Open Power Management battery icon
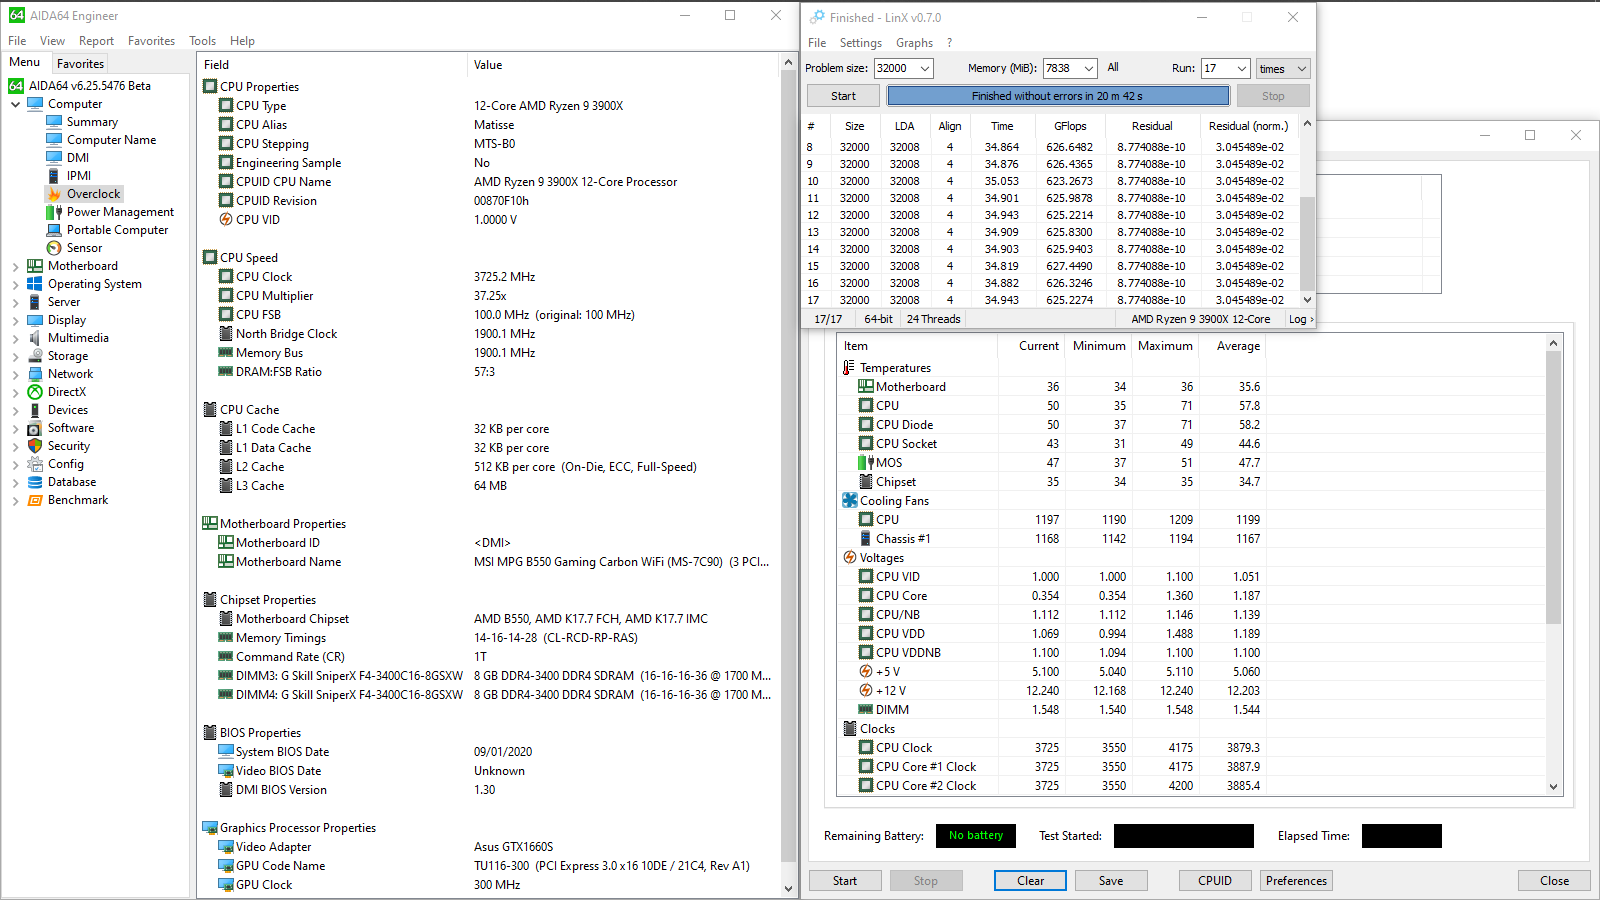 coord(54,212)
